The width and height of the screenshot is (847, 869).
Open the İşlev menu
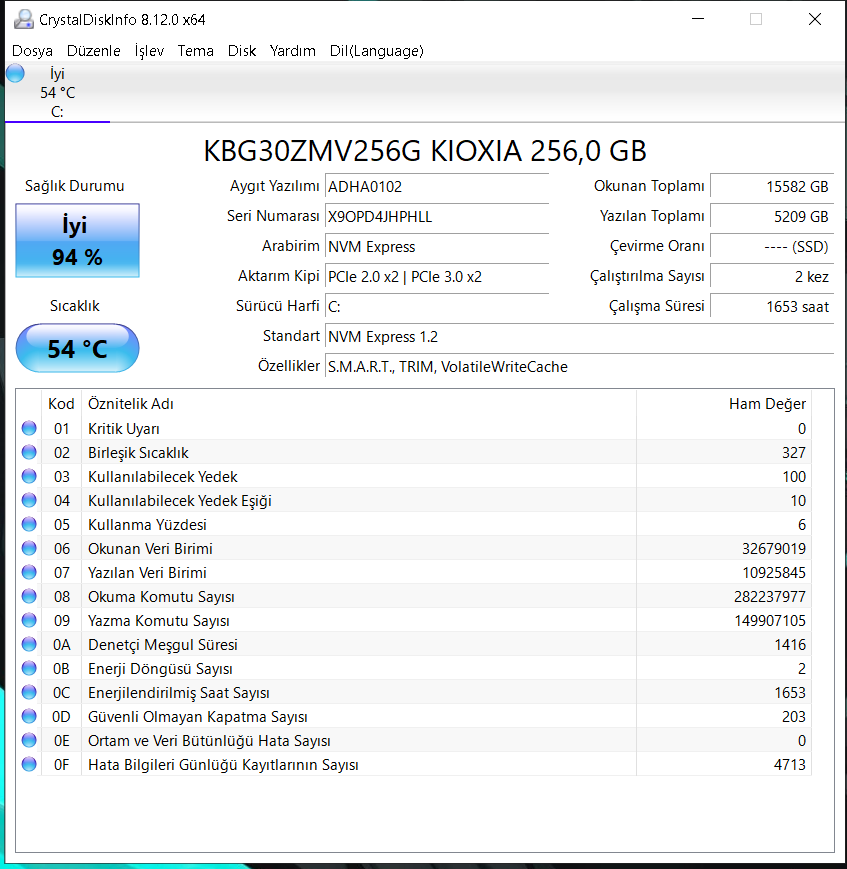point(149,51)
